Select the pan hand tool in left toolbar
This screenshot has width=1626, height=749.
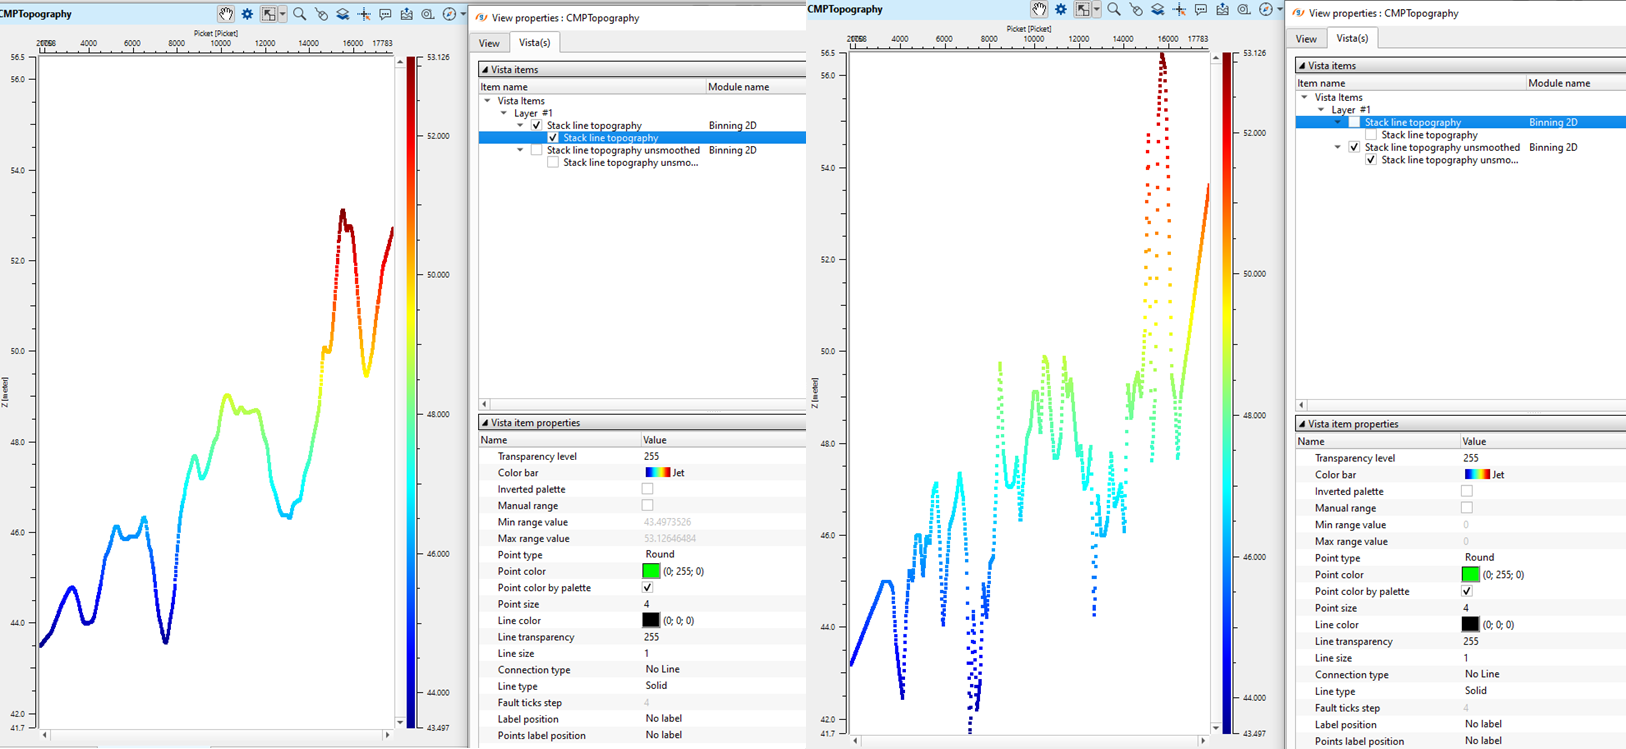point(226,14)
